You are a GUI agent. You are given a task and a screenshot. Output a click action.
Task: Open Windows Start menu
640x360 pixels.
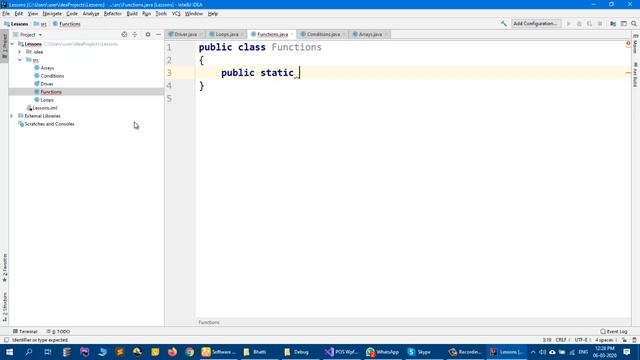click(x=9, y=352)
